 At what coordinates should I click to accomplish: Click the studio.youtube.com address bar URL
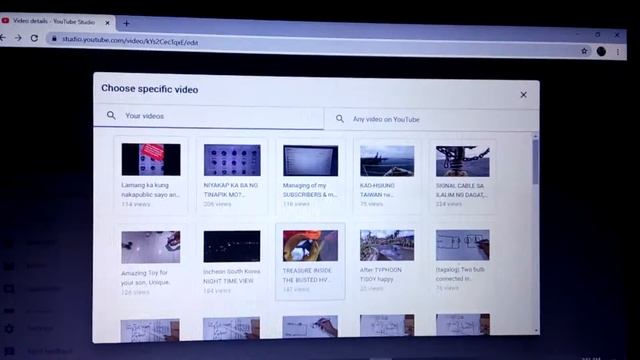point(130,41)
